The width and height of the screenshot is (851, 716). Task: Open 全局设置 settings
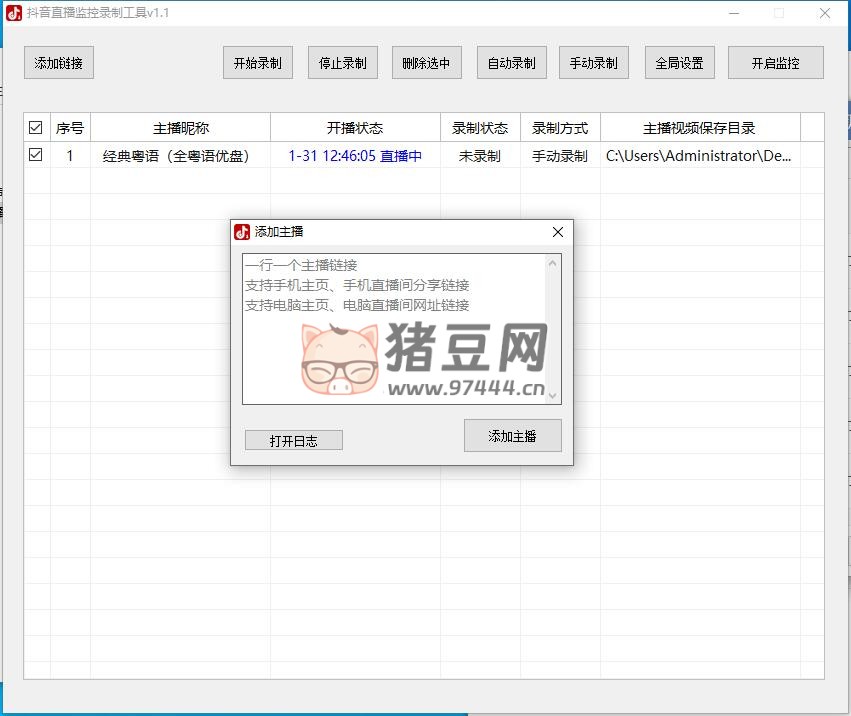pyautogui.click(x=679, y=63)
